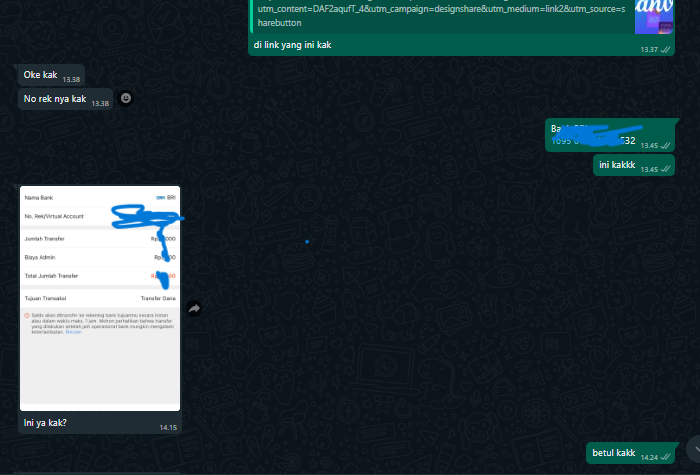Click the scribbled-over Bank BRI account message
Screen dimensions: 700x475
pyautogui.click(x=610, y=135)
